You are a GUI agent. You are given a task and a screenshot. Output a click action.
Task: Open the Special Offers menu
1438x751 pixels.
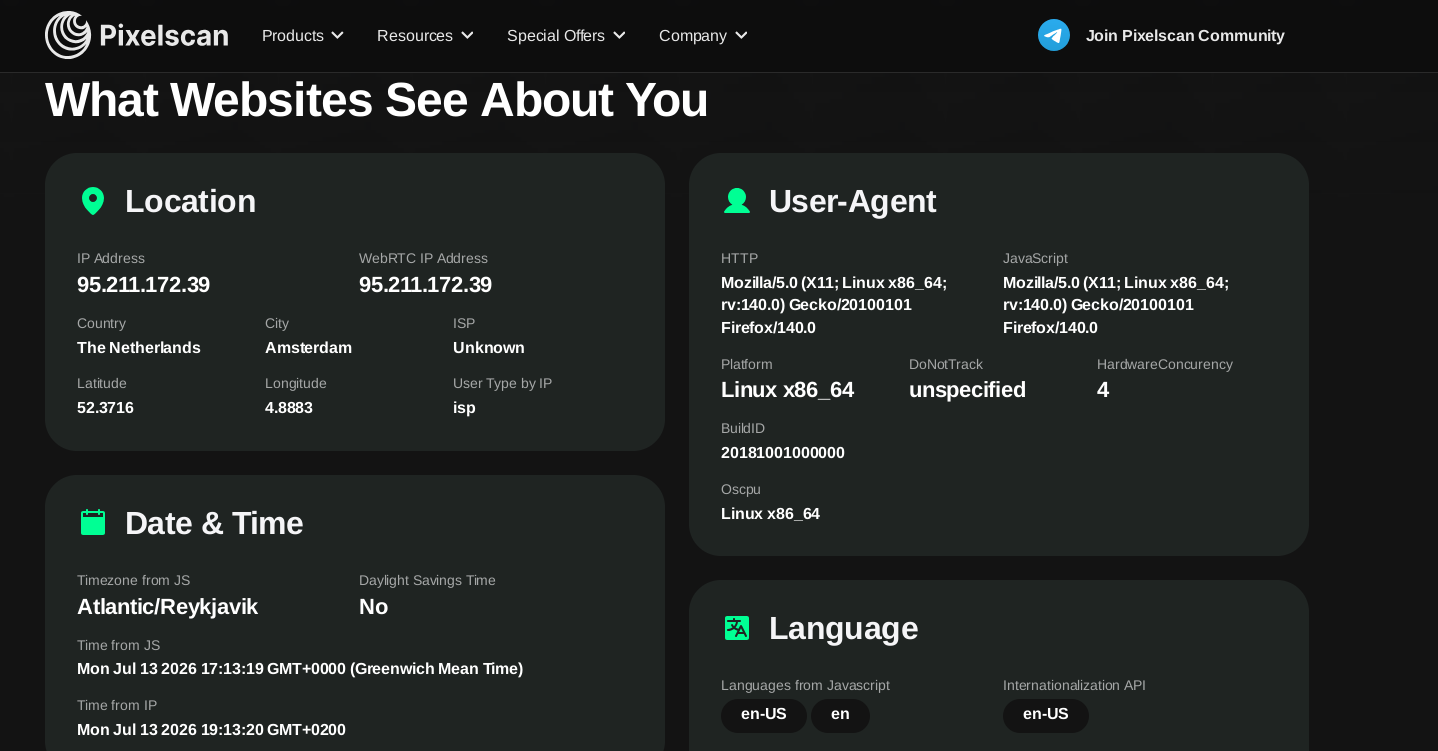coord(566,36)
